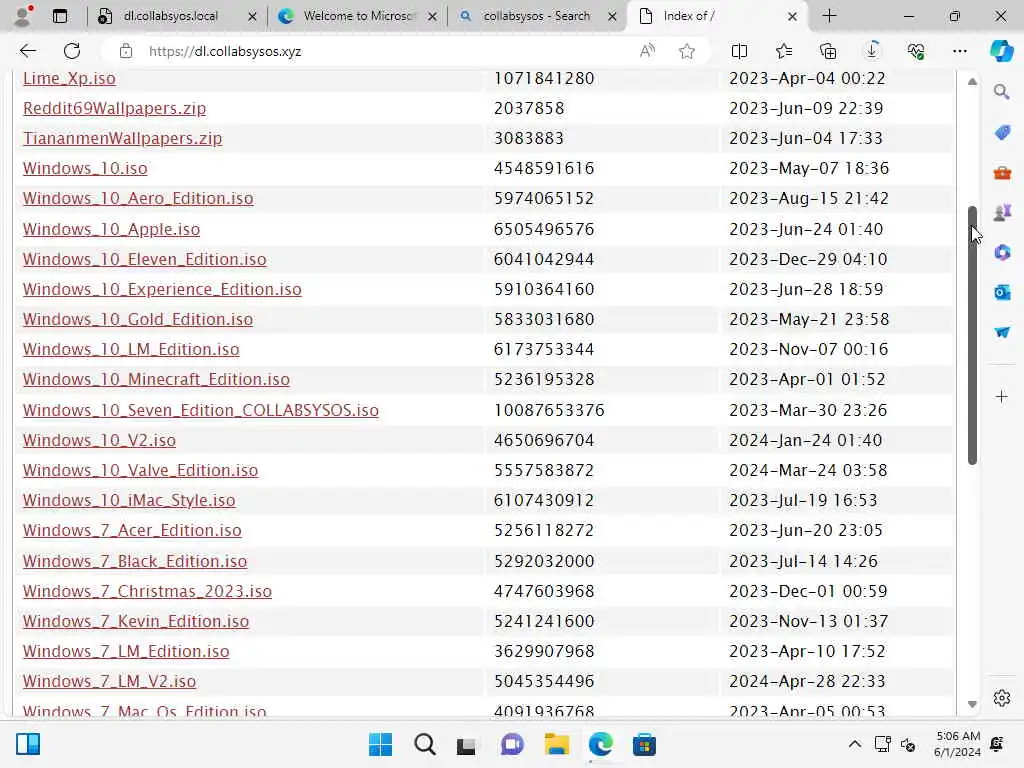
Task: Open File Explorer from taskbar
Action: coord(556,744)
